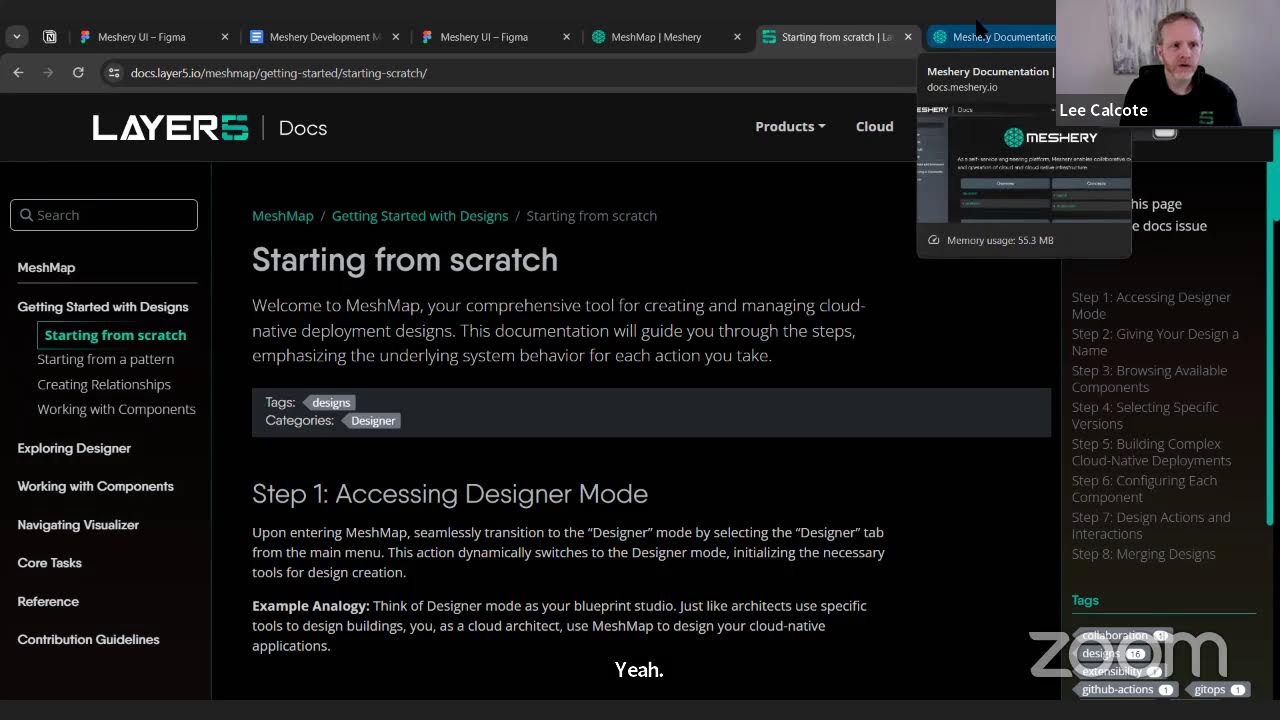Expand Getting Started with Designs sidebar section
The image size is (1280, 720).
pyautogui.click(x=103, y=307)
